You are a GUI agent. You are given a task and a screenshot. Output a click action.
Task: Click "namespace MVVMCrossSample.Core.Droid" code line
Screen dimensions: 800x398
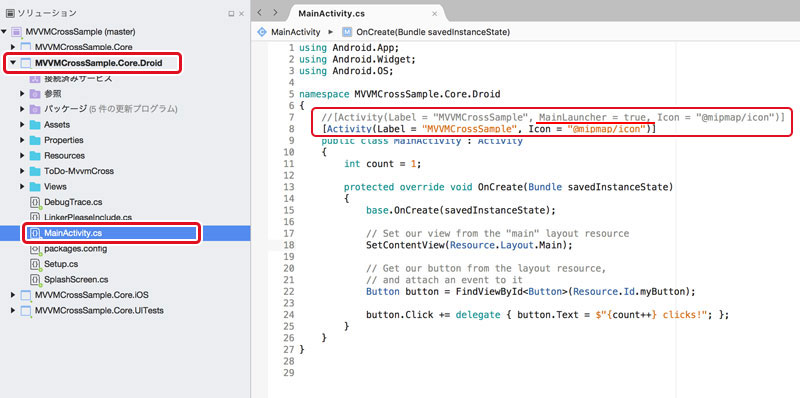click(x=399, y=94)
